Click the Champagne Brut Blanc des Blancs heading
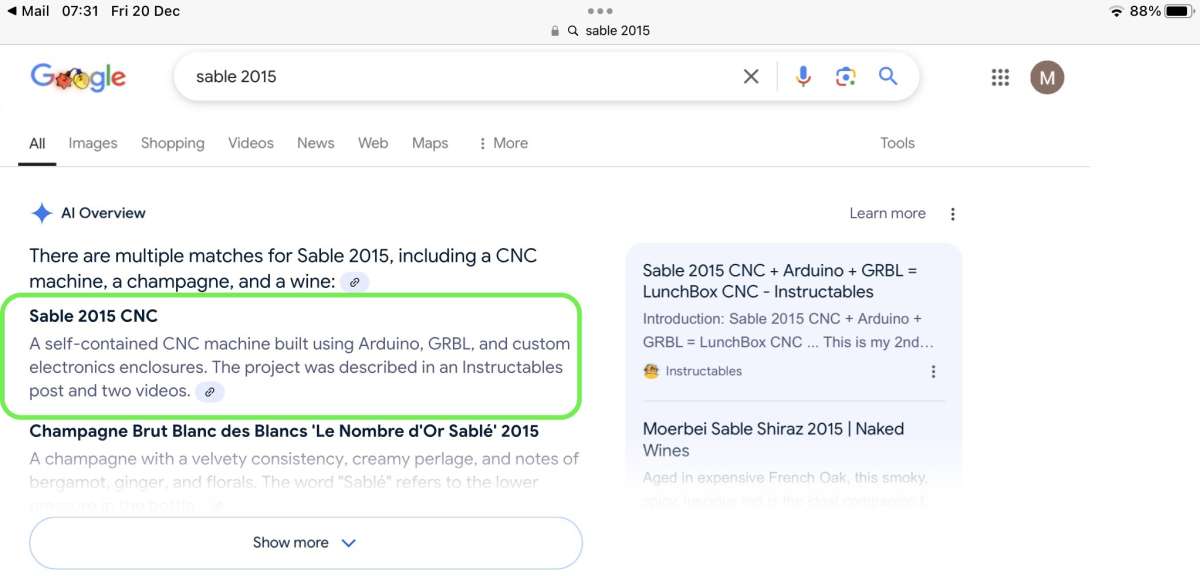 [284, 431]
